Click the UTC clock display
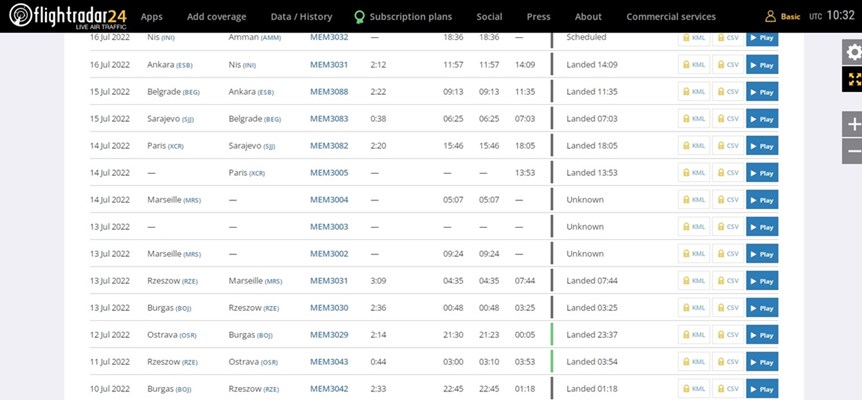 tap(832, 16)
